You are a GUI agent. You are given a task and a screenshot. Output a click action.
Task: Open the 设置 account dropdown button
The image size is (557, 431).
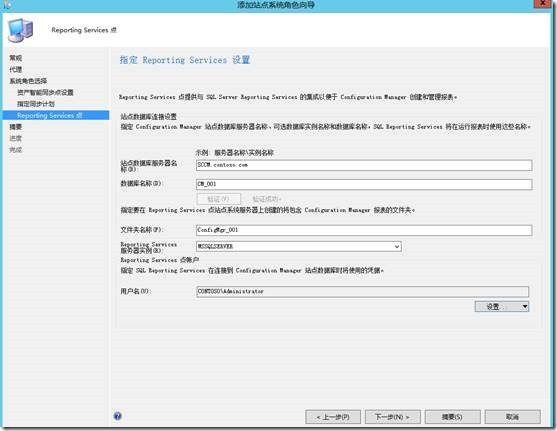pos(502,307)
